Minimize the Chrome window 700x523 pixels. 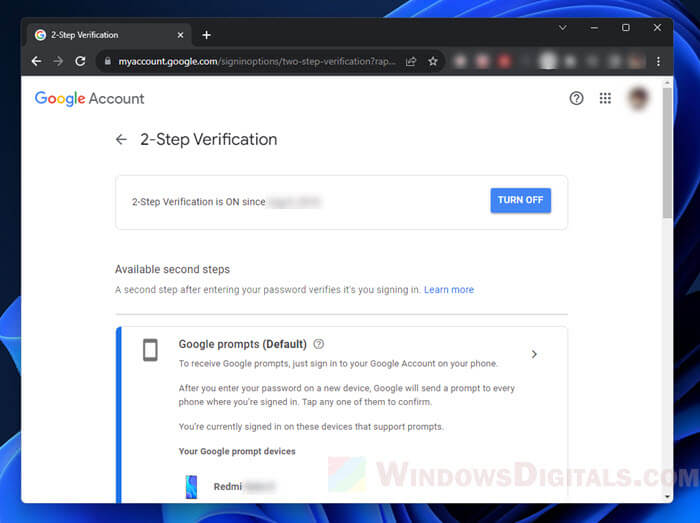point(594,28)
